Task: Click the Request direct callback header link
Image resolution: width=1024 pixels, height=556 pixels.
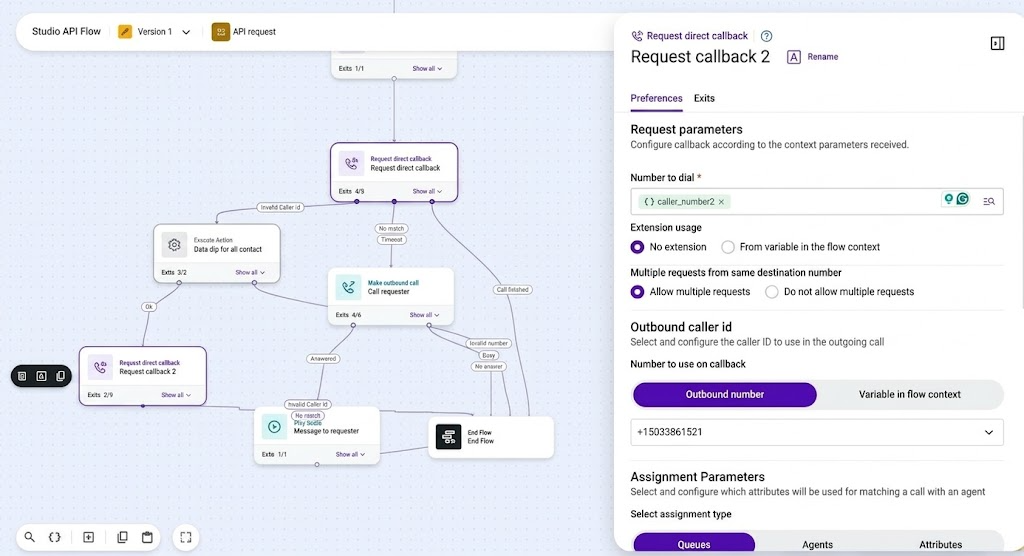Action: click(697, 36)
